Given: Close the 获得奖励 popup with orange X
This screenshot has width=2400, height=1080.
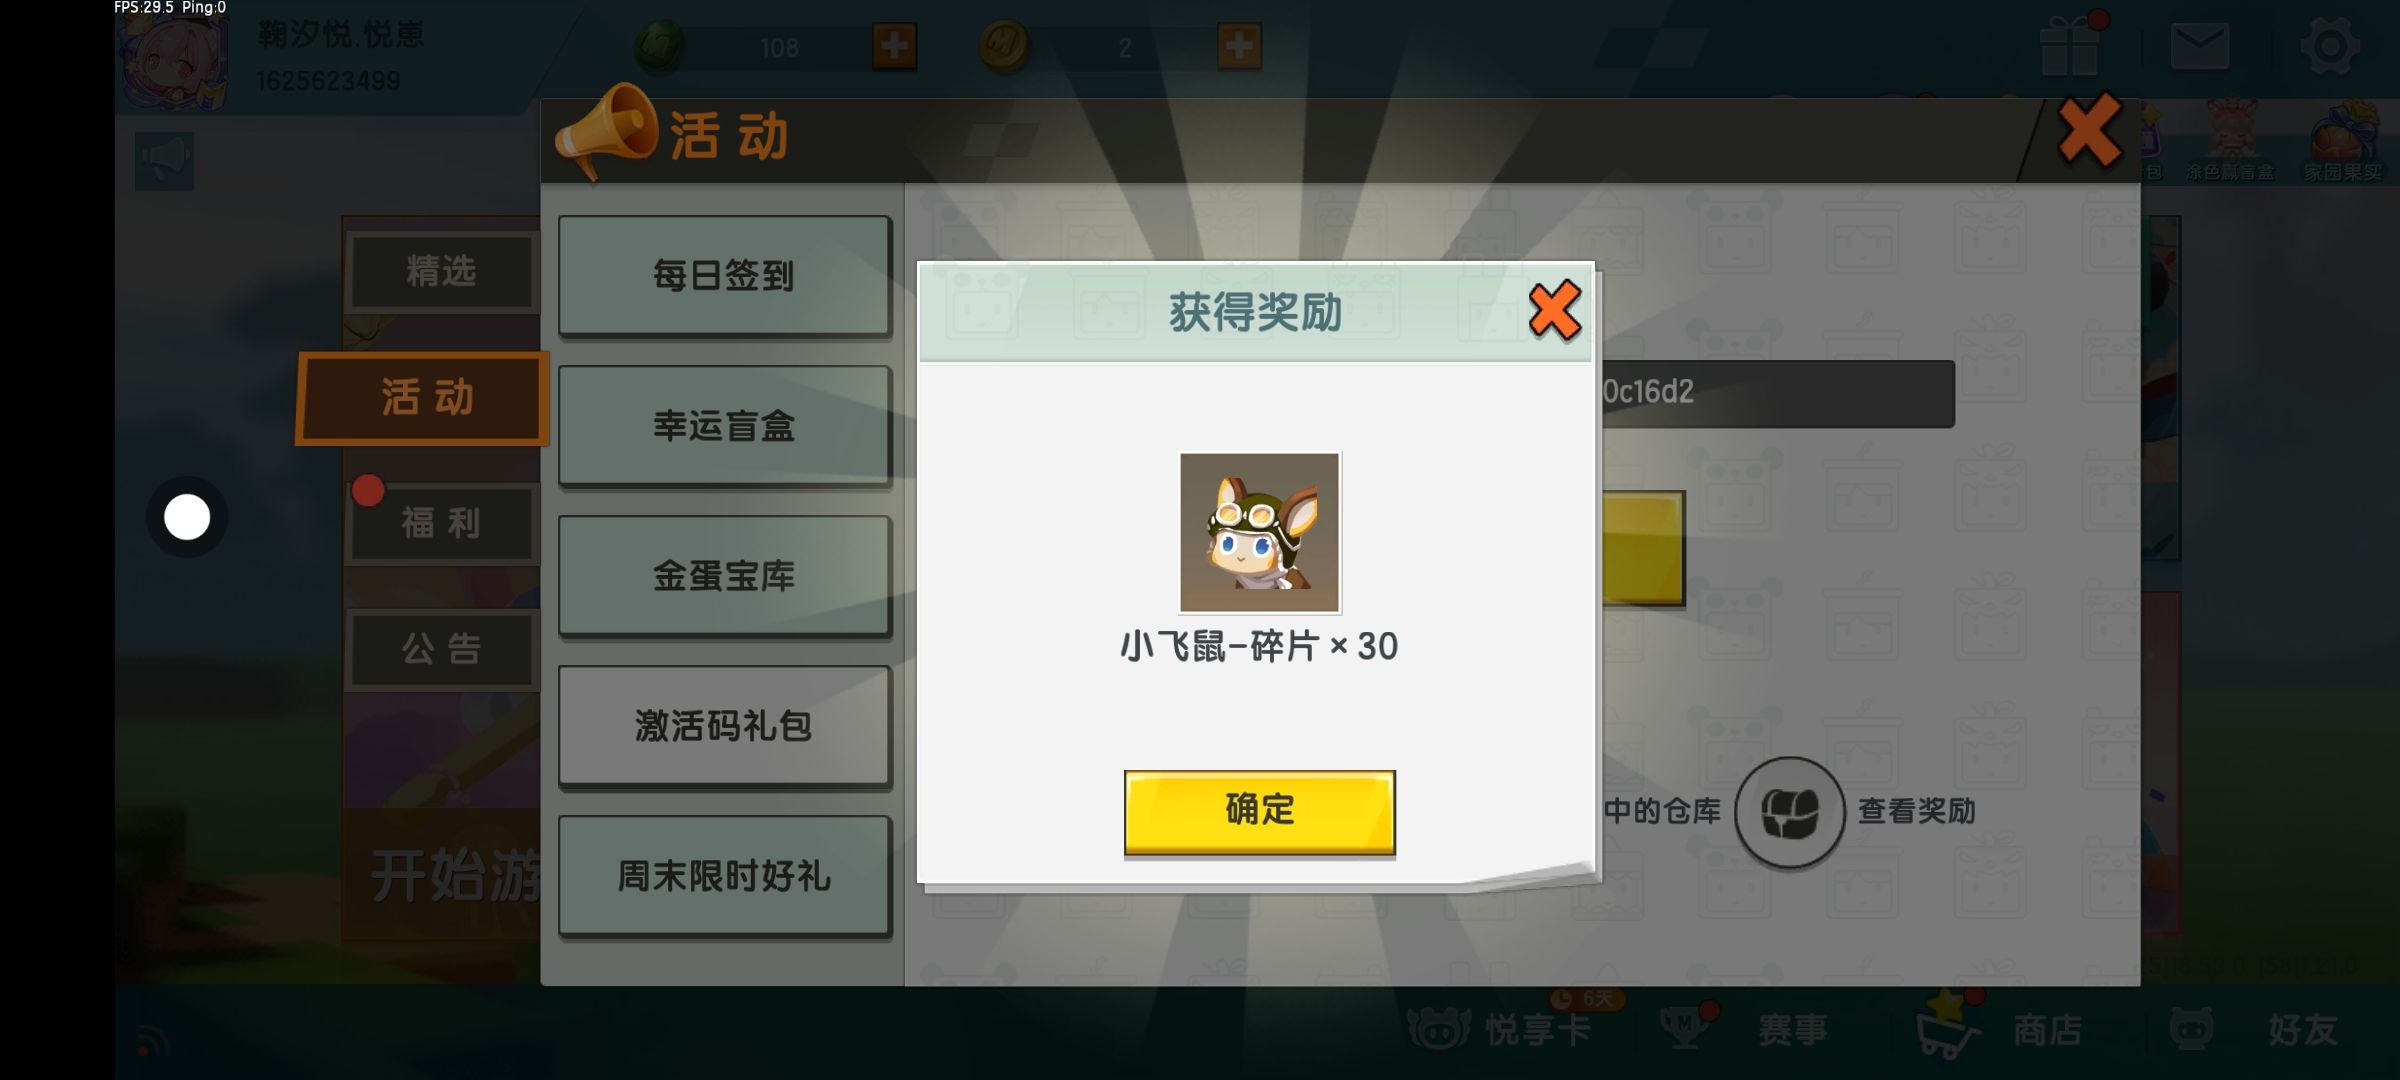Looking at the screenshot, I should tap(1554, 311).
